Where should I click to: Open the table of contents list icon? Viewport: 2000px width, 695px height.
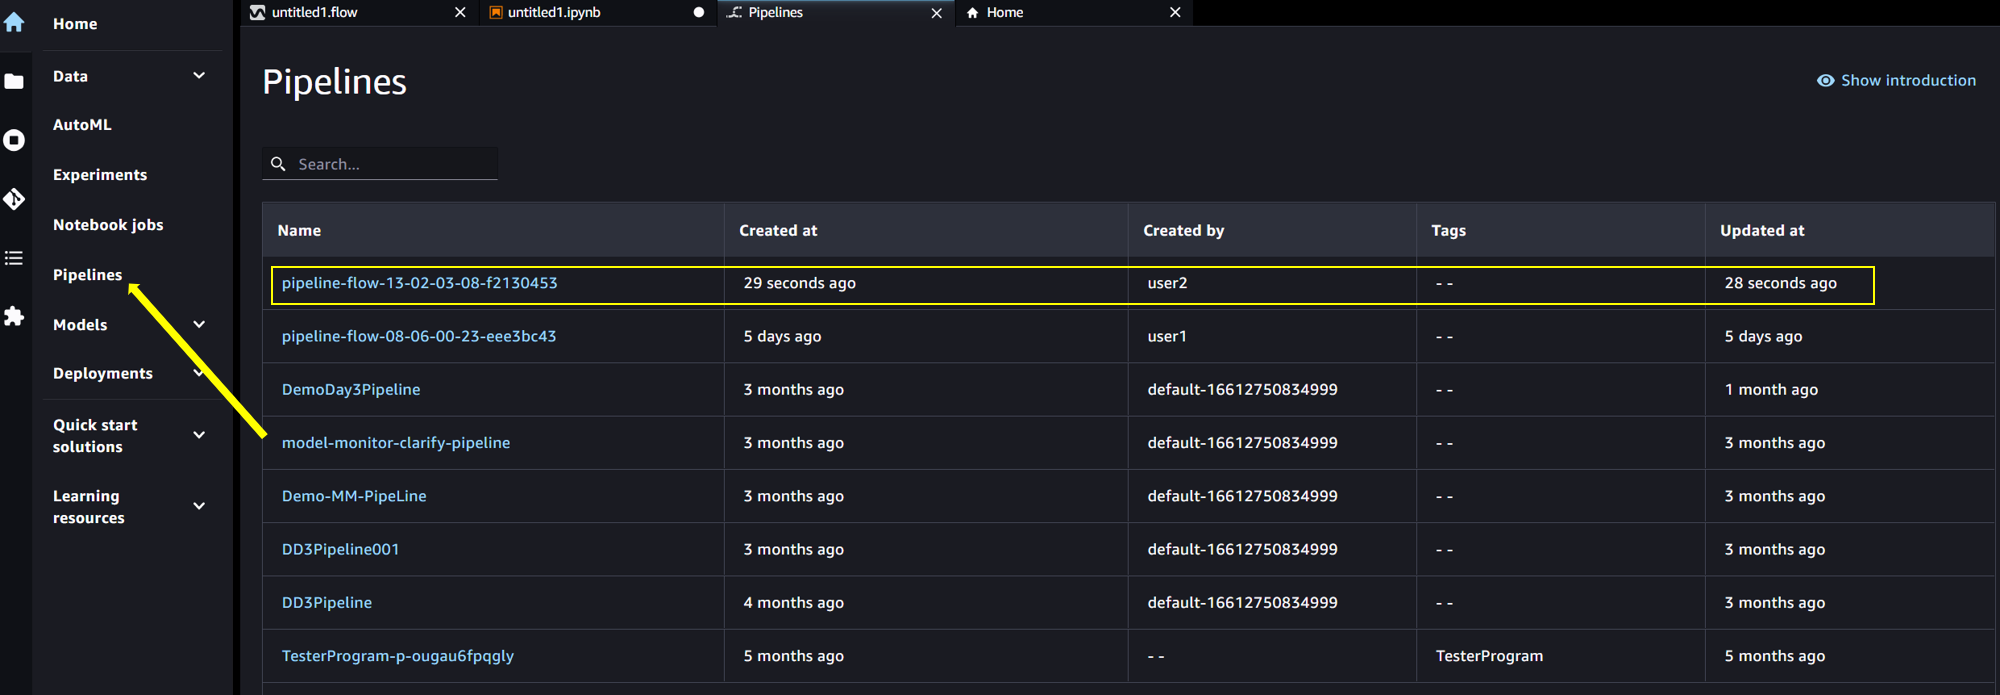14,258
